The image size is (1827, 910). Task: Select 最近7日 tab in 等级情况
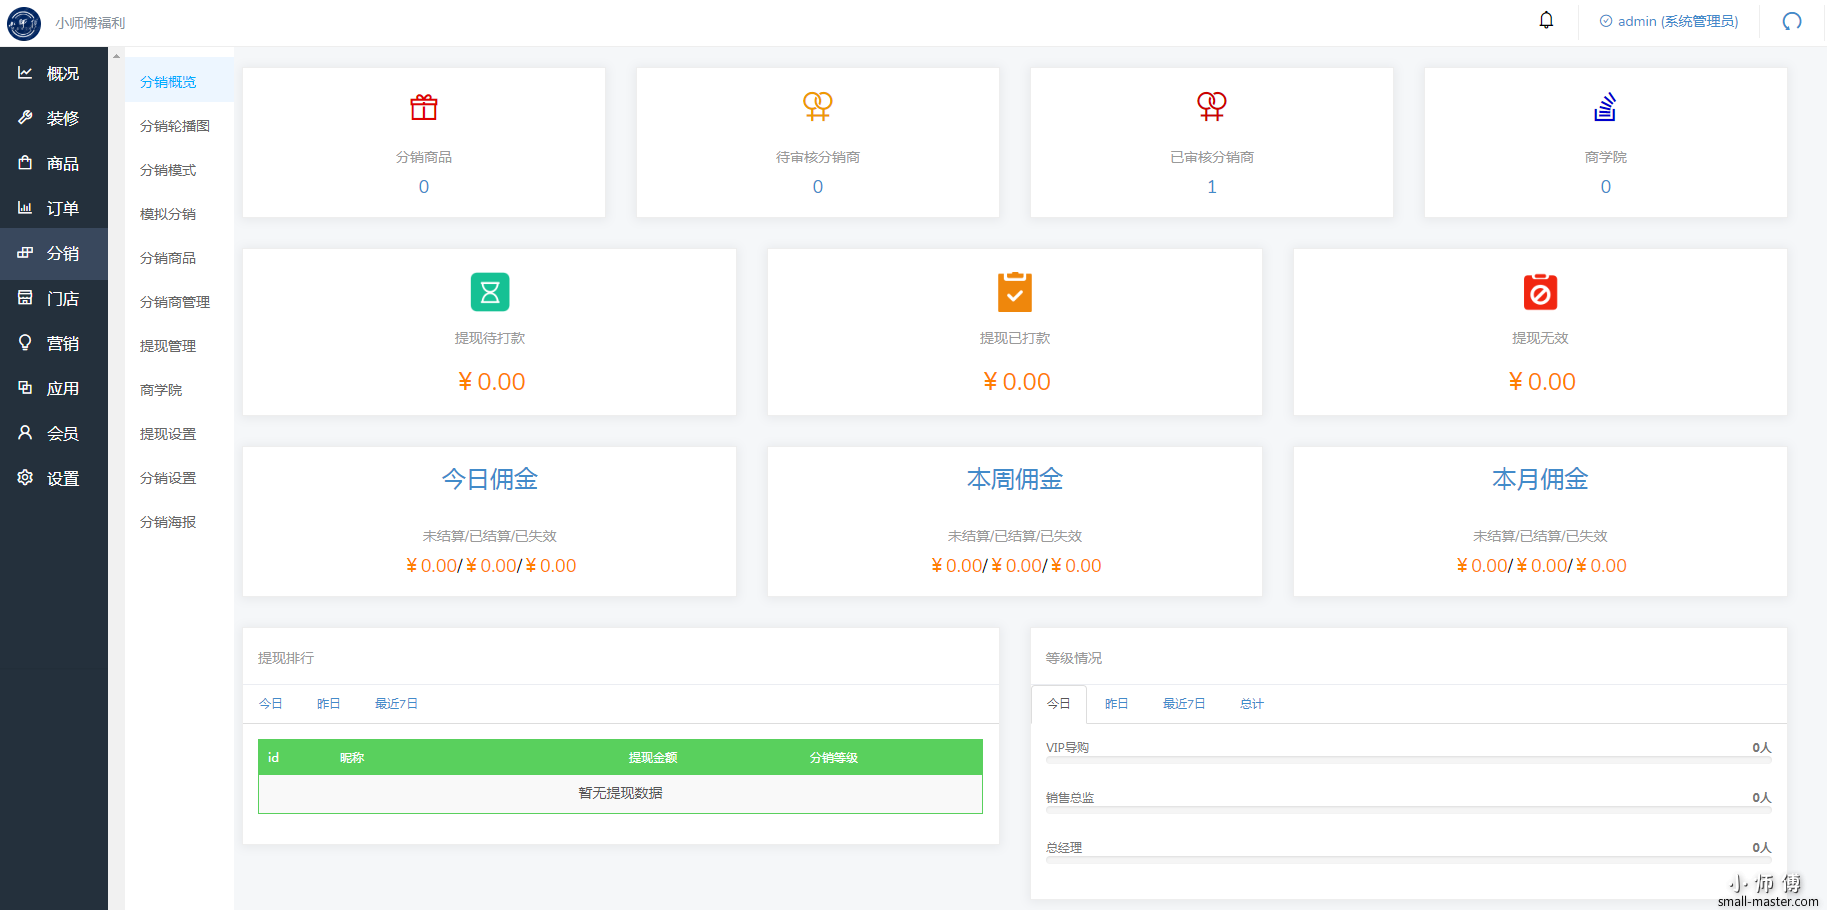[1184, 704]
